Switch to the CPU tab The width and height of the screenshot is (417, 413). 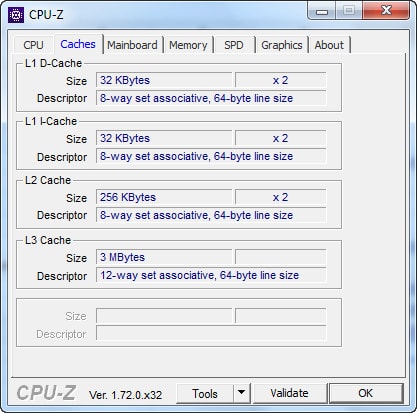pyautogui.click(x=33, y=45)
